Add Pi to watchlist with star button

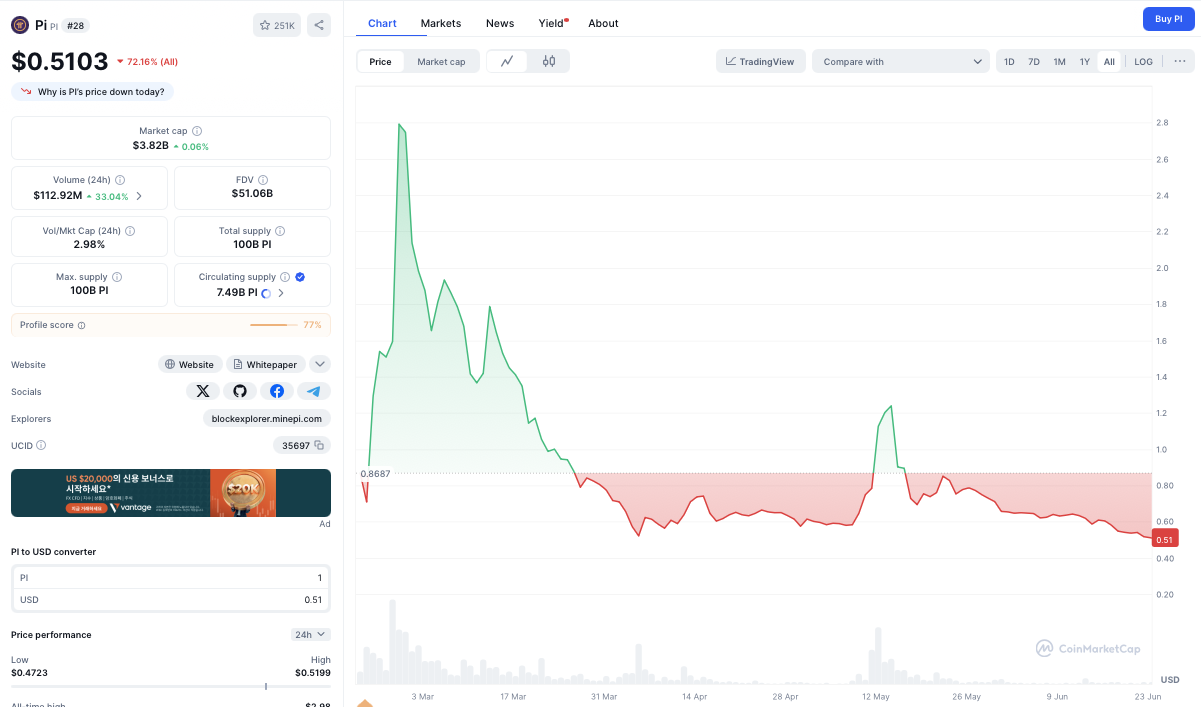(277, 25)
